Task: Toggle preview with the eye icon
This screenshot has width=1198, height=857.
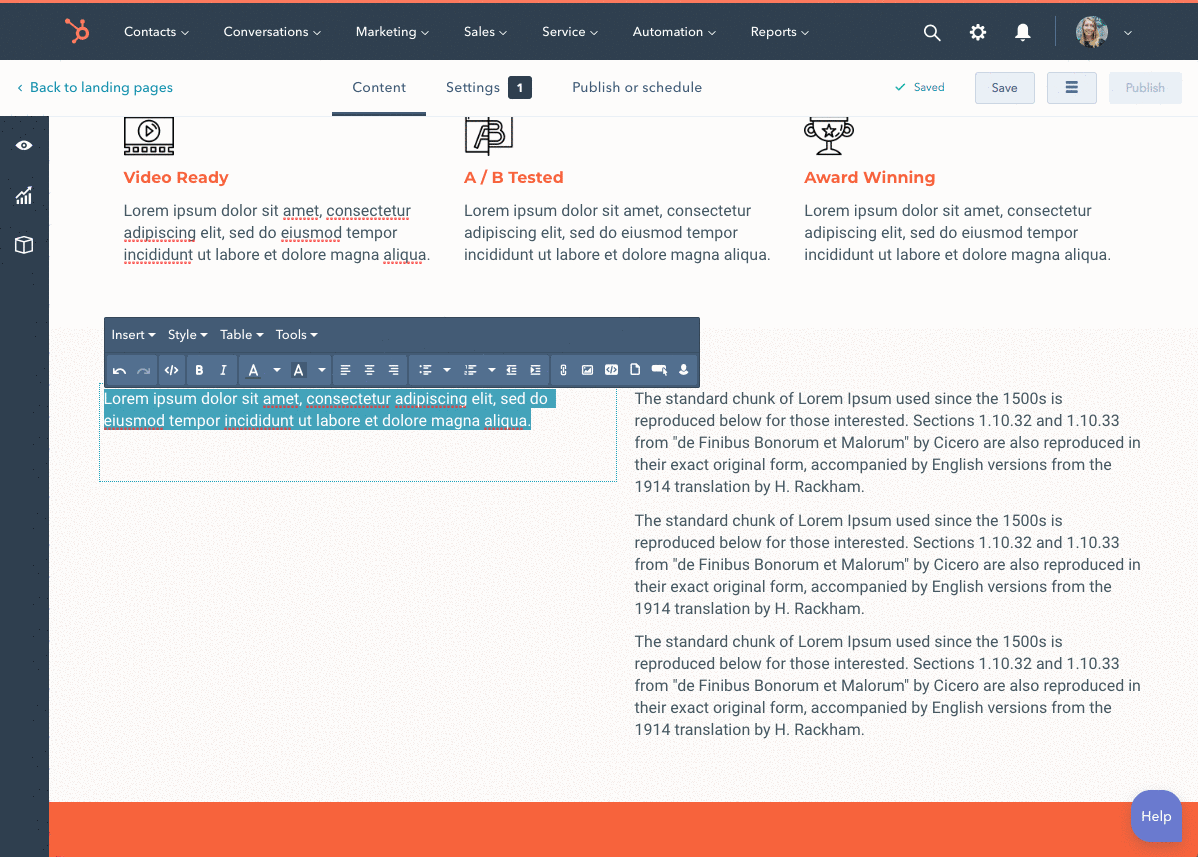Action: pyautogui.click(x=24, y=146)
